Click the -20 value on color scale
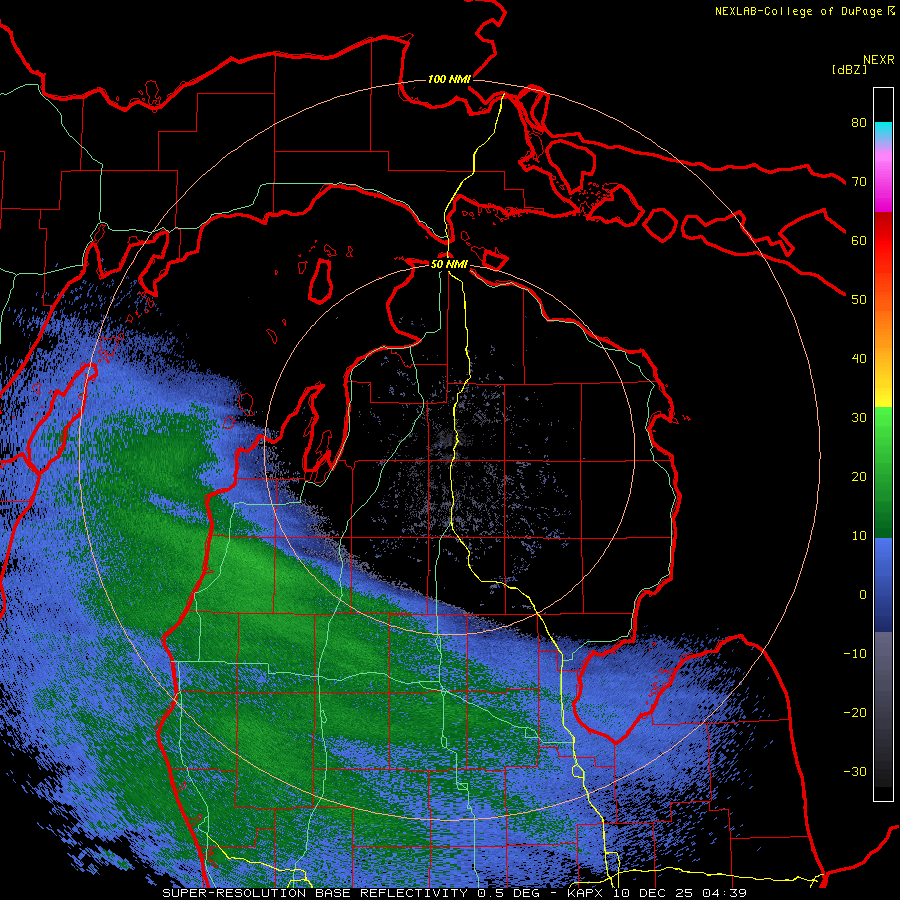Image resolution: width=900 pixels, height=900 pixels. (855, 713)
